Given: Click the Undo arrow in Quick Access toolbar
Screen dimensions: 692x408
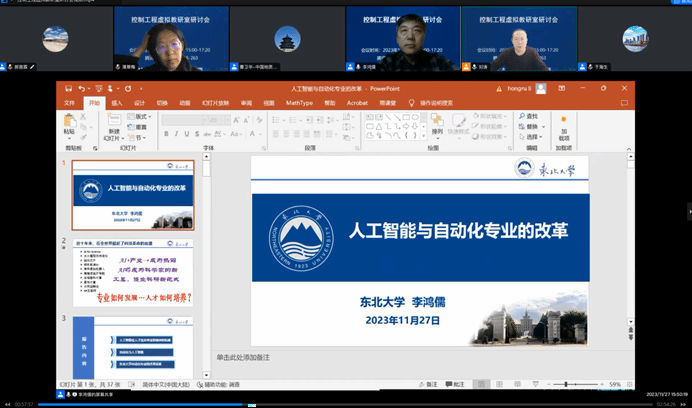Looking at the screenshot, I should (x=81, y=89).
